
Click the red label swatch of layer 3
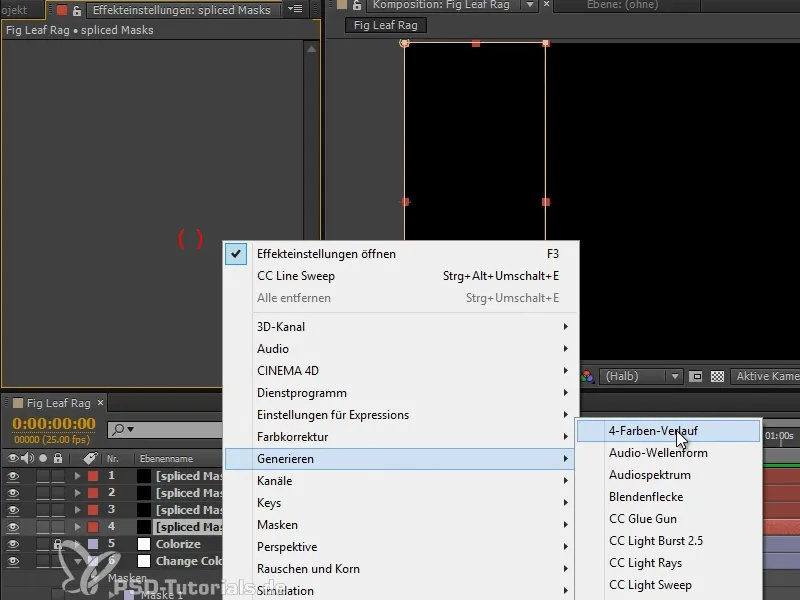pyautogui.click(x=93, y=510)
